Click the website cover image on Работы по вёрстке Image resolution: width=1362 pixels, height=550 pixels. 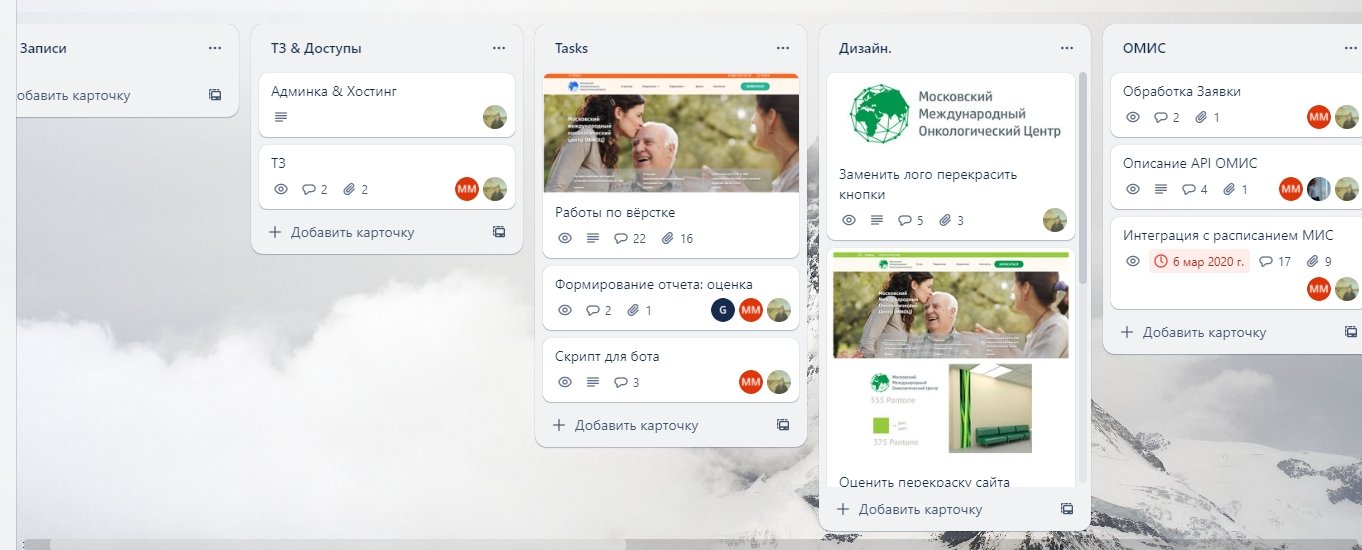click(x=671, y=133)
